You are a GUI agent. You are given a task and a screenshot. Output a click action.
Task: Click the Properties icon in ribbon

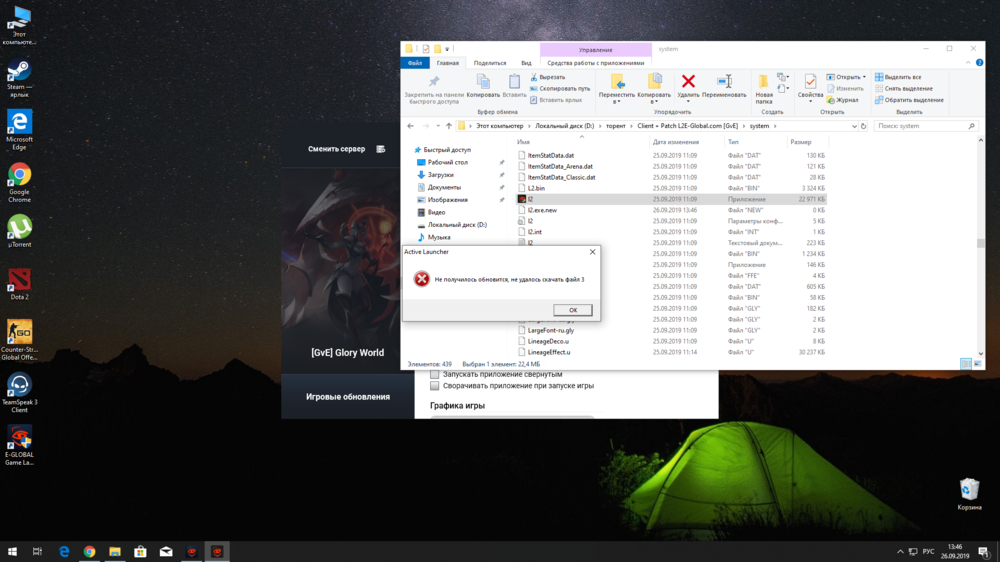point(810,82)
